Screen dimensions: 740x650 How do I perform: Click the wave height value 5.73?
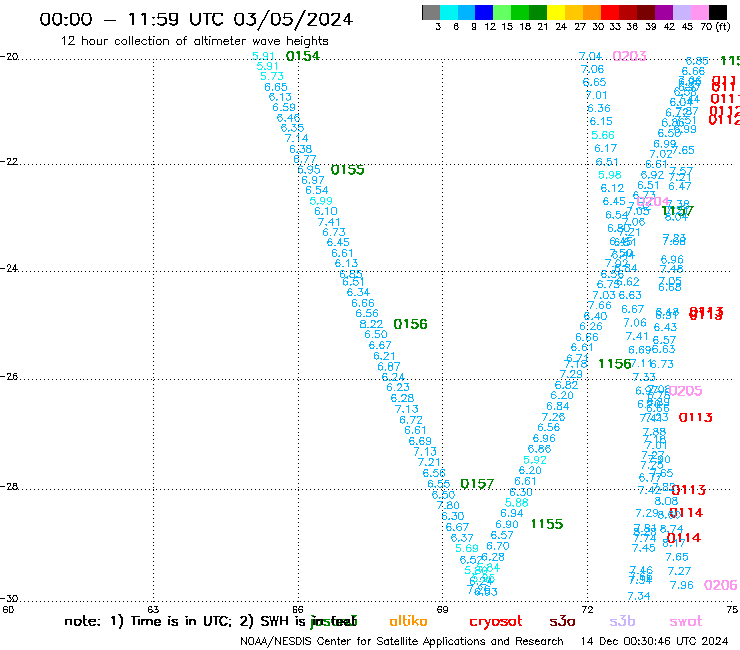[272, 76]
